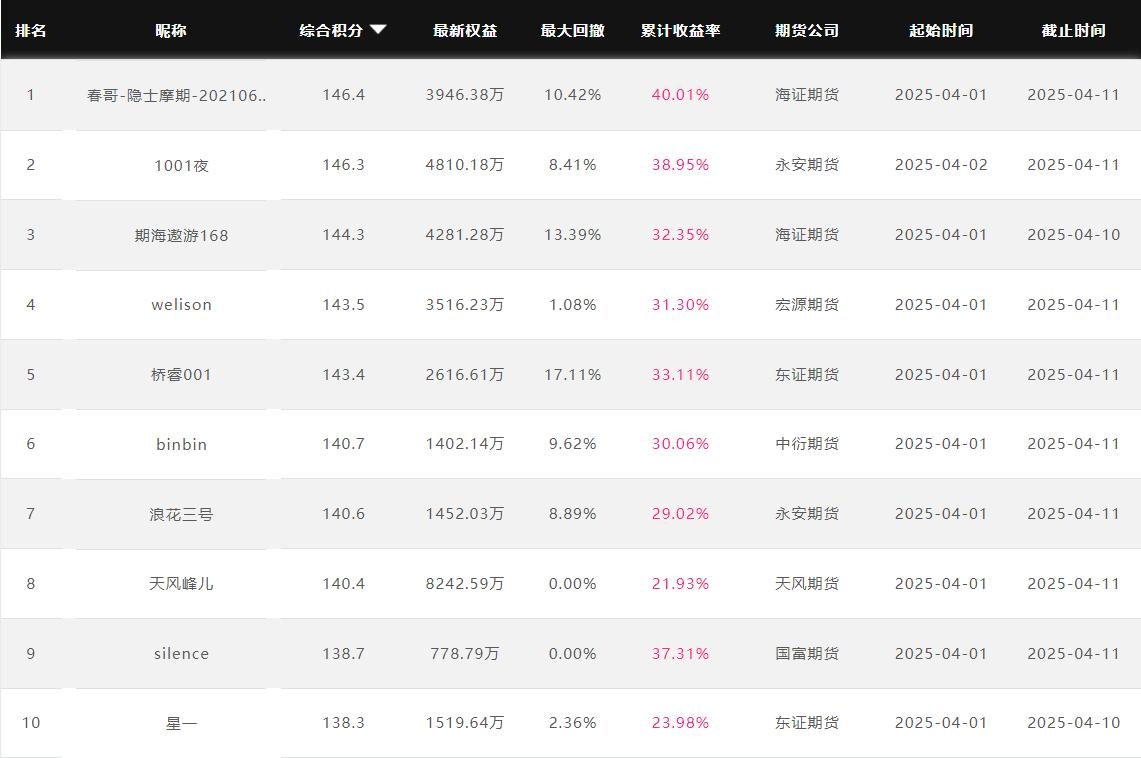
Task: Select return rate 30.06%
Action: click(680, 444)
